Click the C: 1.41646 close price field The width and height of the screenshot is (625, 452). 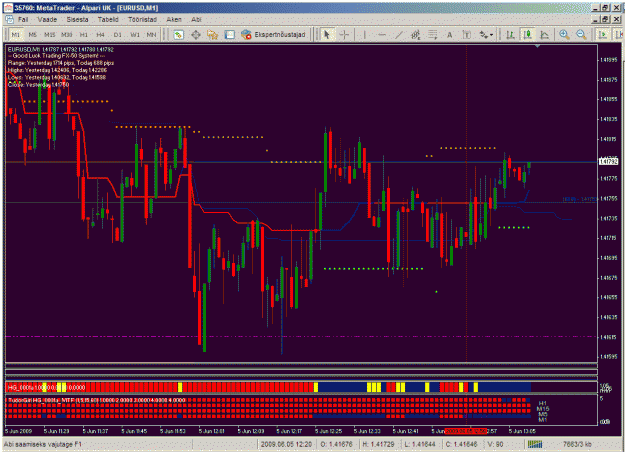click(461, 444)
